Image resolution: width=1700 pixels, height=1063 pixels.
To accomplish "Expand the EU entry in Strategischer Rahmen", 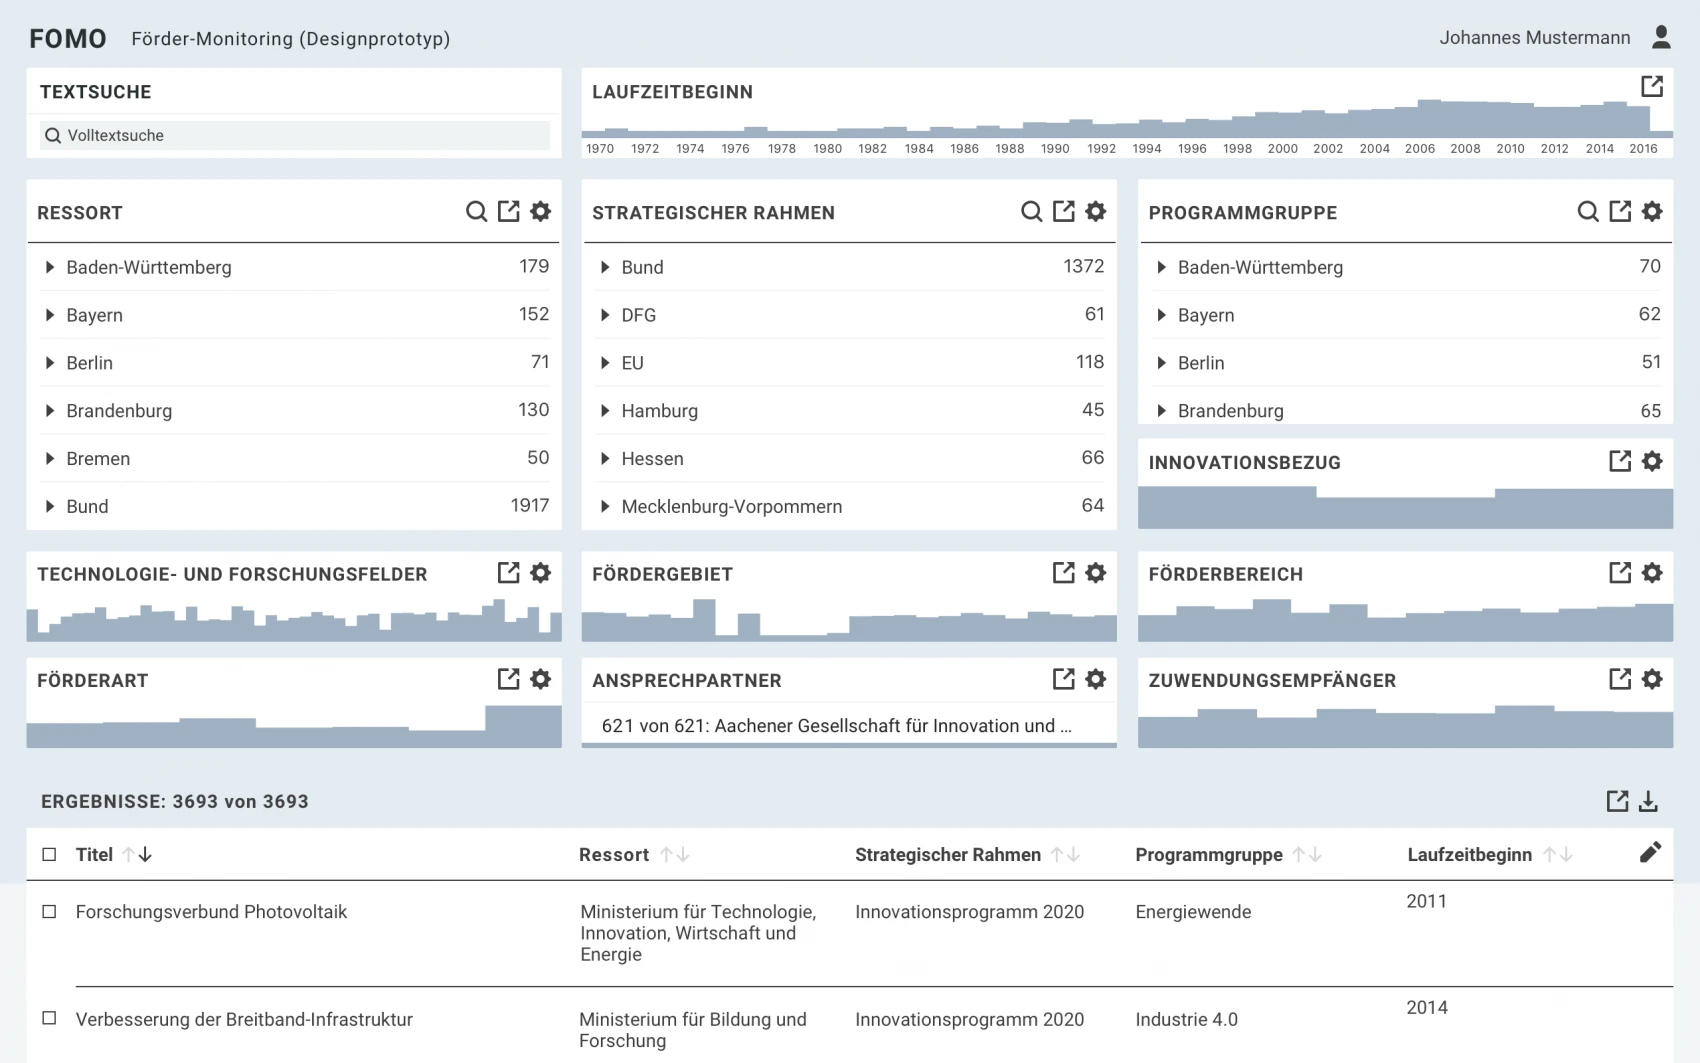I will [605, 363].
